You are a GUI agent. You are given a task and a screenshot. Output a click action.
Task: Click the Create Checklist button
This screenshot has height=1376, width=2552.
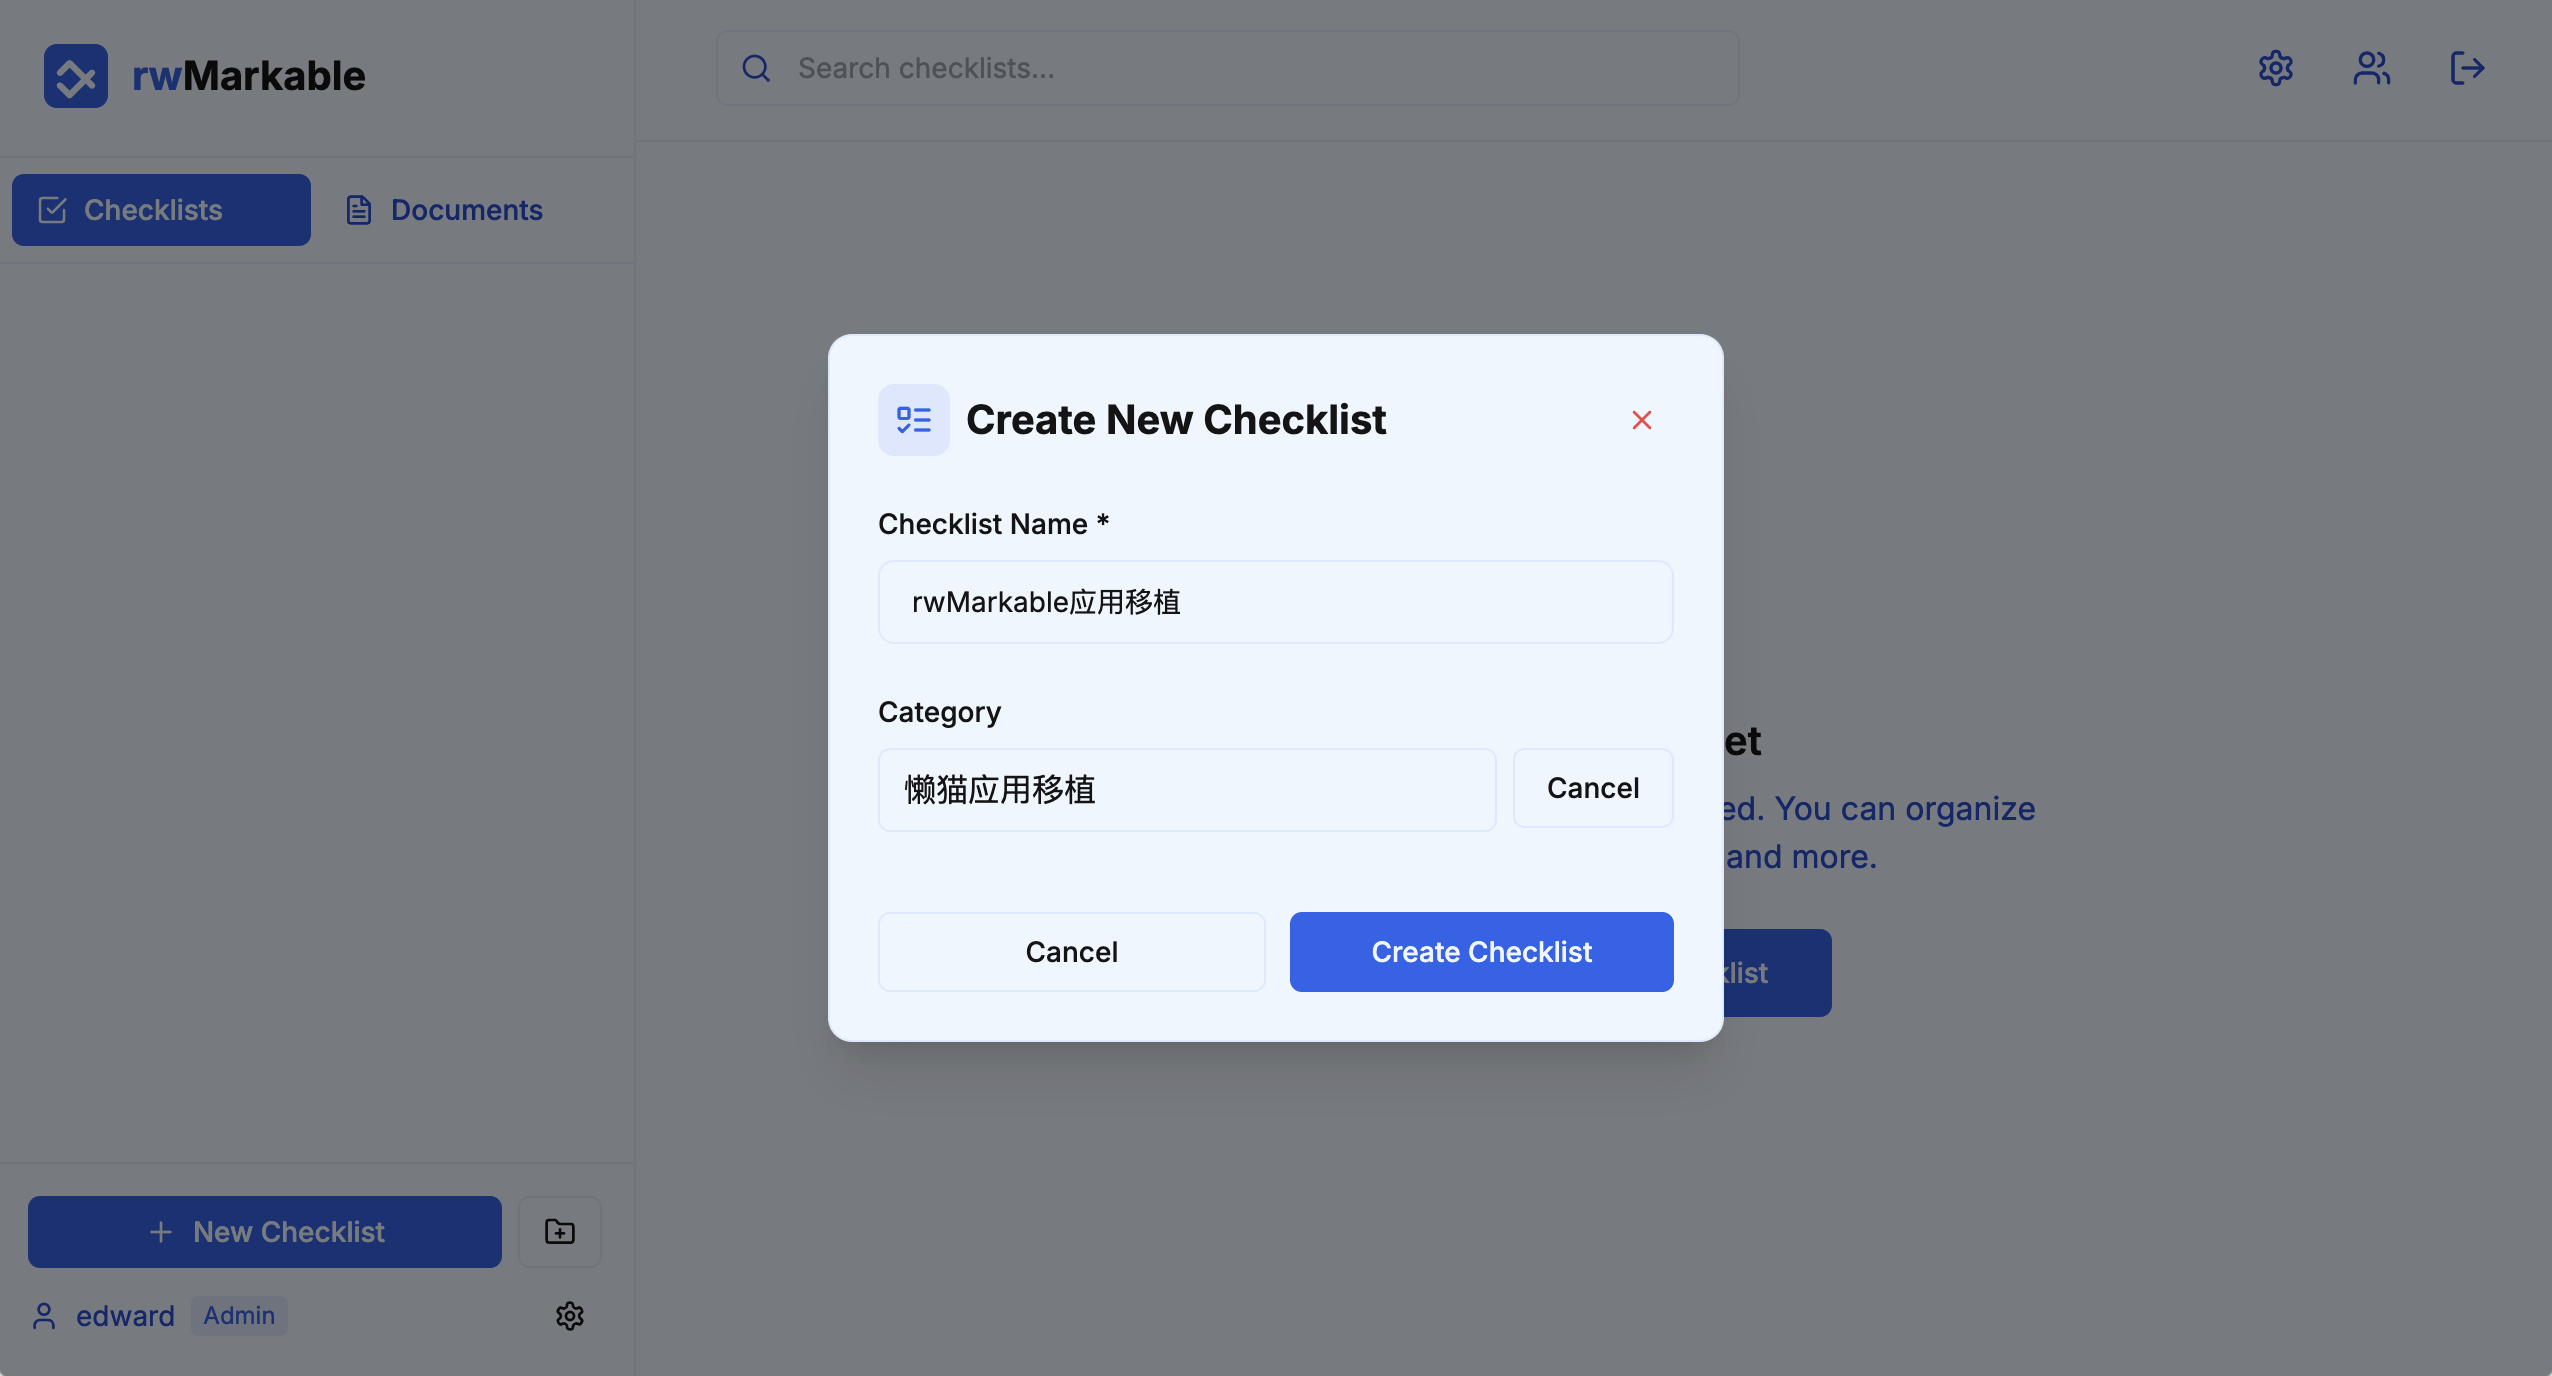(1481, 952)
